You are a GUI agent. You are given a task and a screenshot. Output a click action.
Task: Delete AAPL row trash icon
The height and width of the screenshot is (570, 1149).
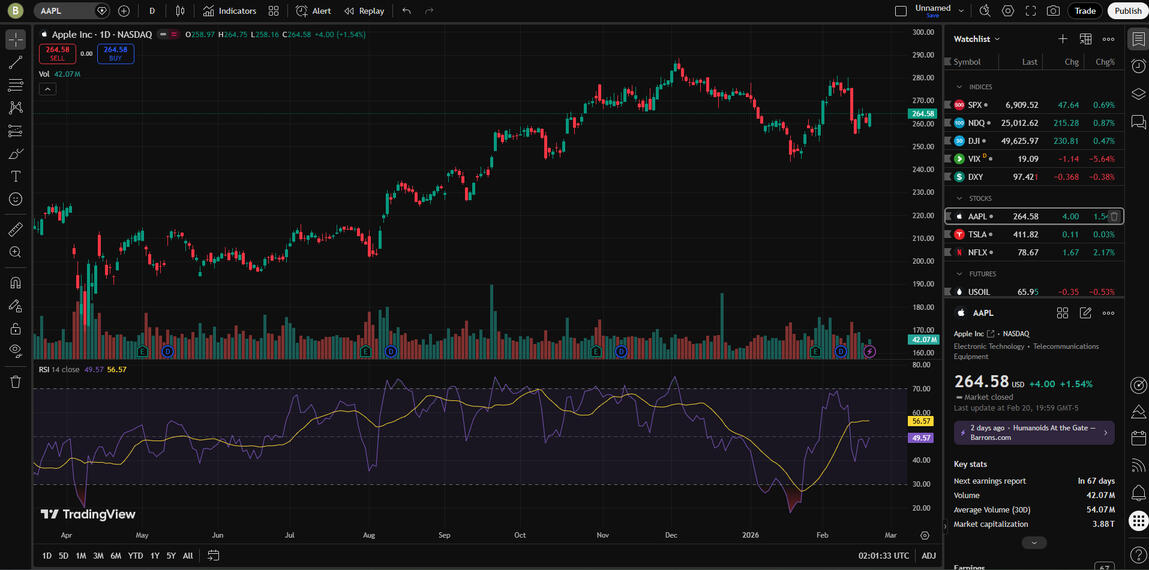tap(1114, 216)
